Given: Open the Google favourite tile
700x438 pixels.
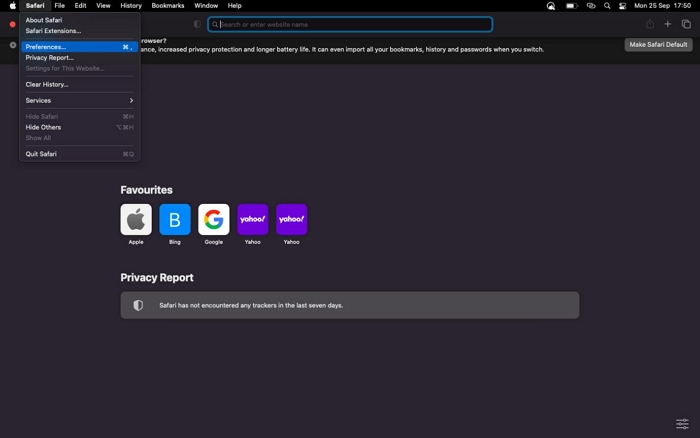Looking at the screenshot, I should (213, 219).
